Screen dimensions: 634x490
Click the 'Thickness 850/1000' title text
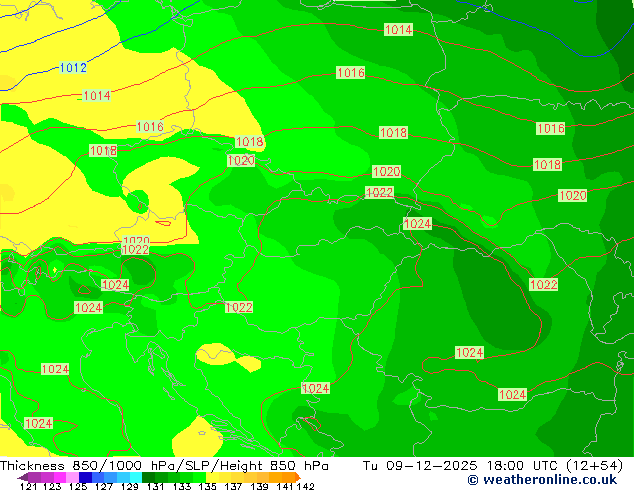(71, 466)
